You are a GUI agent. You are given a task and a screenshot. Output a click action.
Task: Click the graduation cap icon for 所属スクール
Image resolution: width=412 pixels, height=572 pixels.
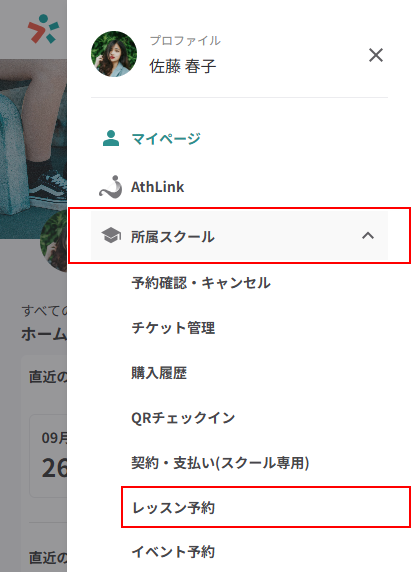111,236
